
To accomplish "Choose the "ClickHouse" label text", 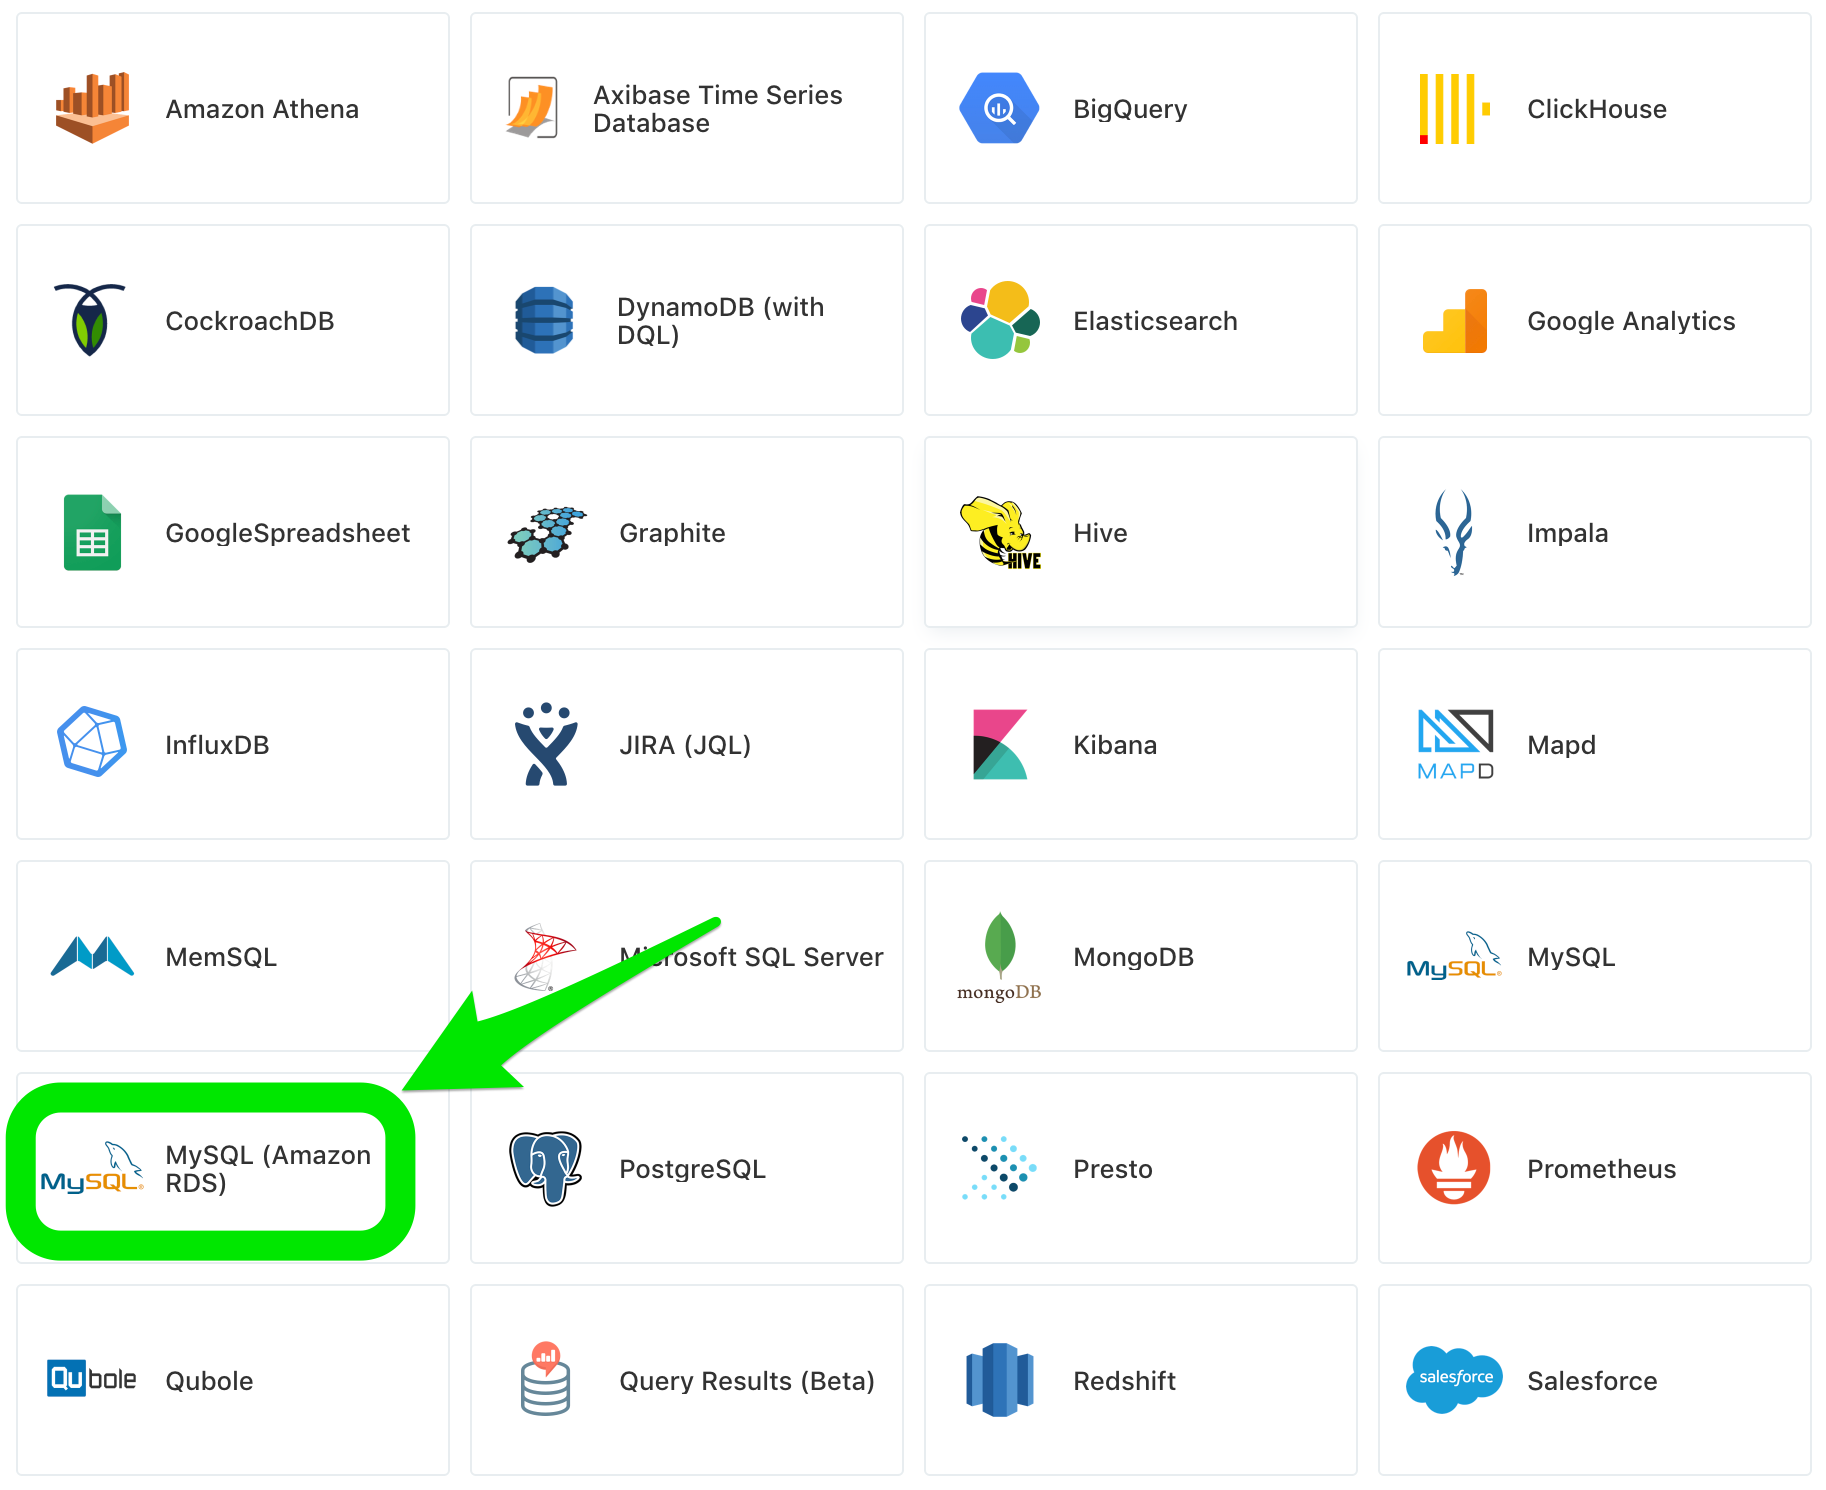I will tap(1597, 109).
